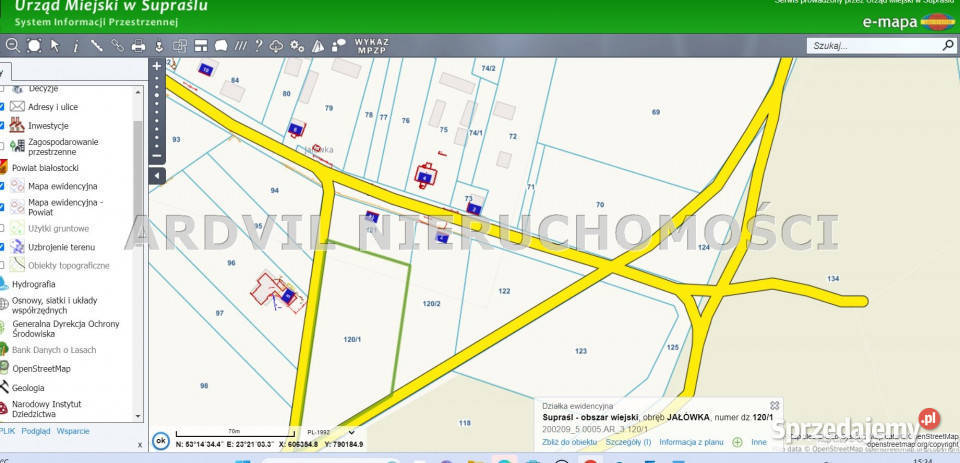
Task: Collapse the layer panel with arrow button
Action: pos(156,176)
